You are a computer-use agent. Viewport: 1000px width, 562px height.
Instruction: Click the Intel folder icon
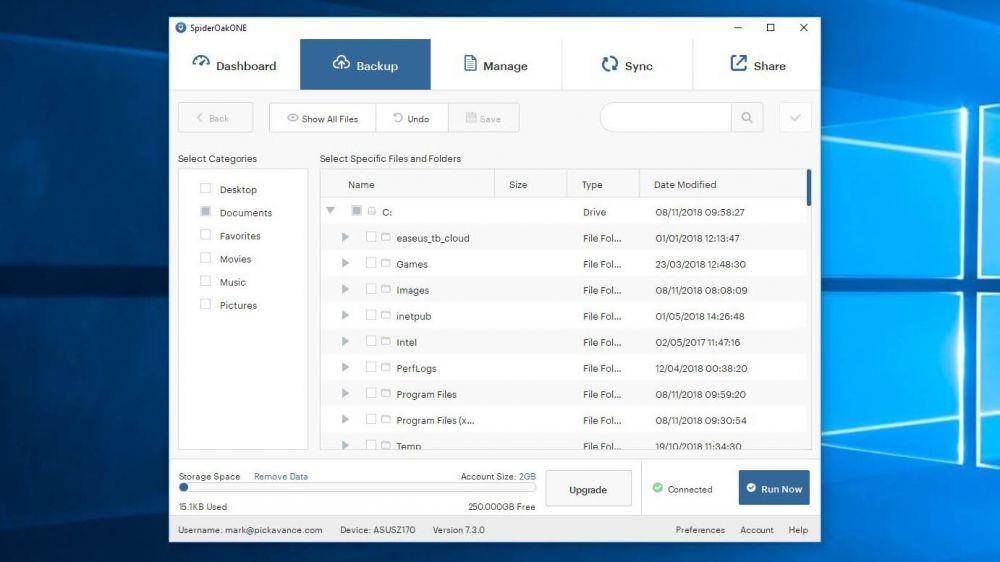click(x=386, y=341)
